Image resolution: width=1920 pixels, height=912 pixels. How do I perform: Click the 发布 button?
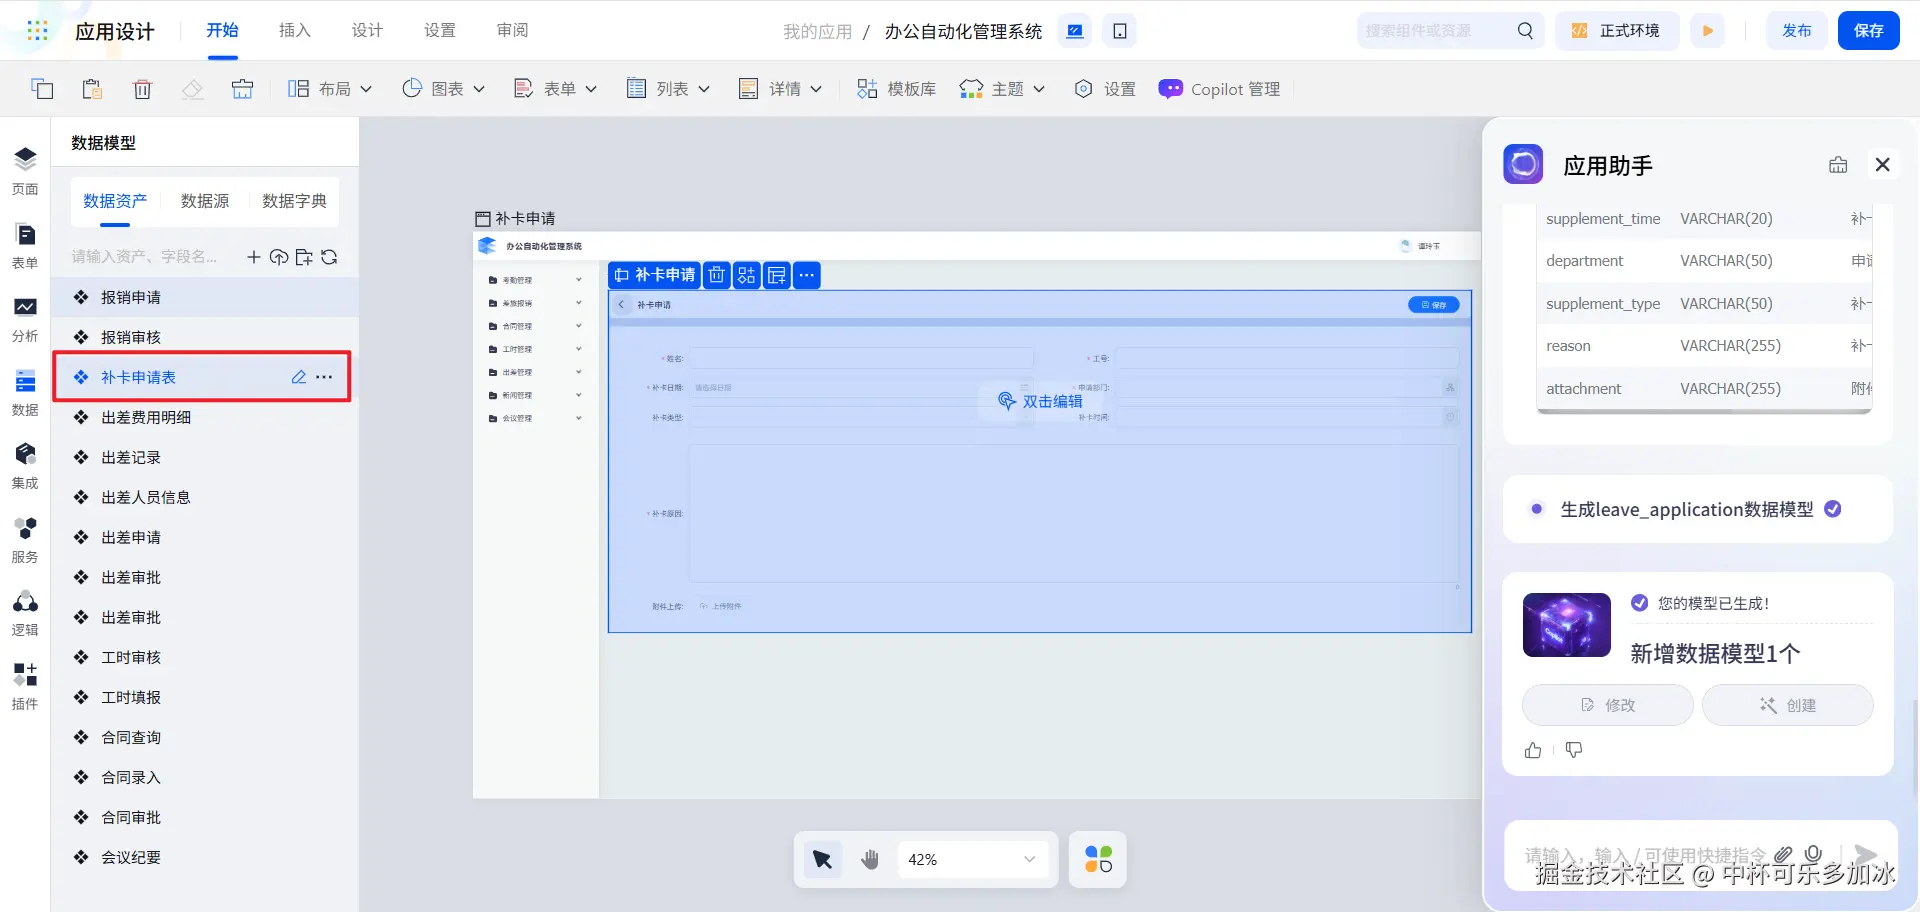click(1796, 31)
